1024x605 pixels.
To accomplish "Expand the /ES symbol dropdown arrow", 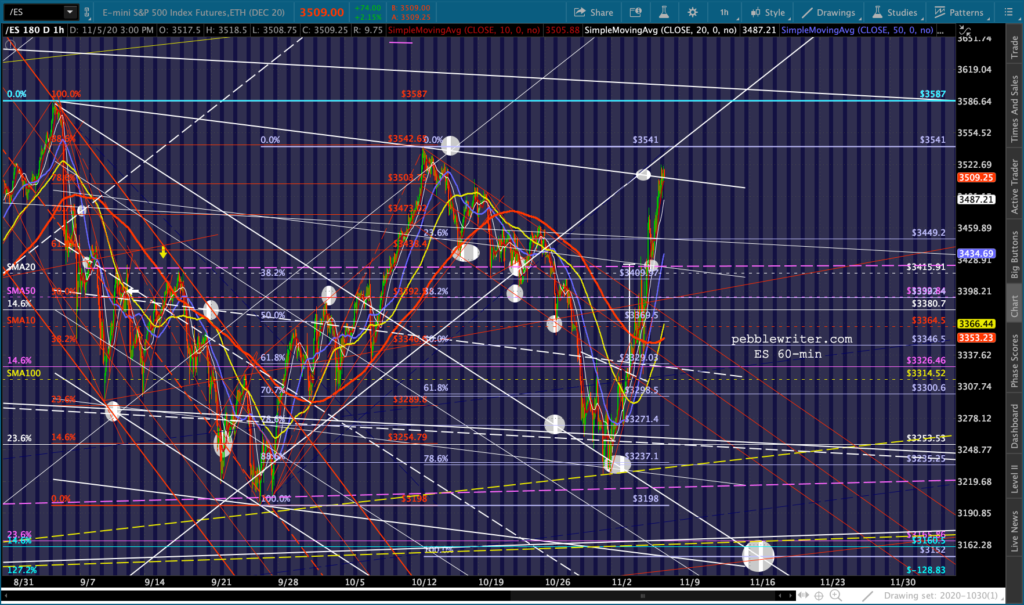I will (x=69, y=12).
